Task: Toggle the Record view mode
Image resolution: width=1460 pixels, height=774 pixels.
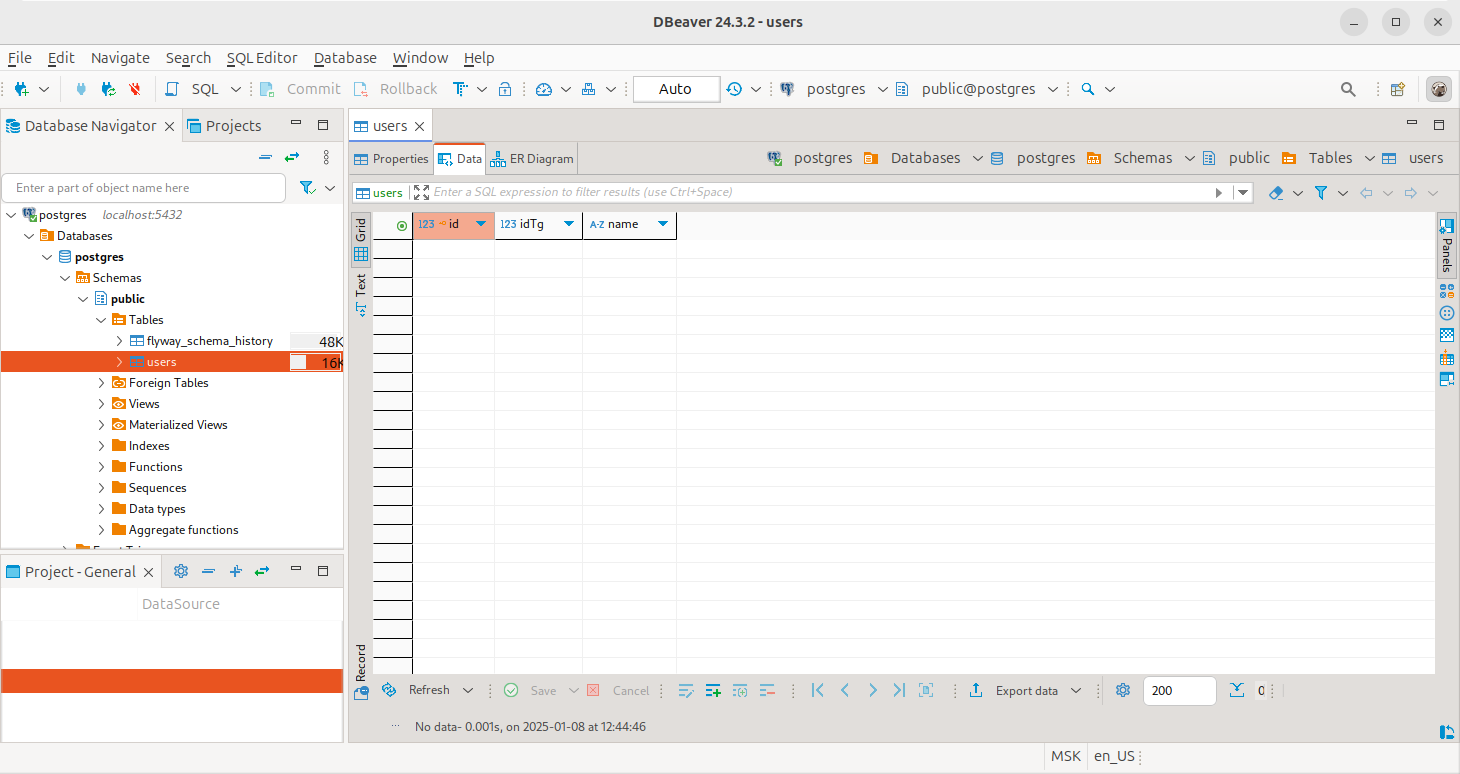Action: point(362,670)
